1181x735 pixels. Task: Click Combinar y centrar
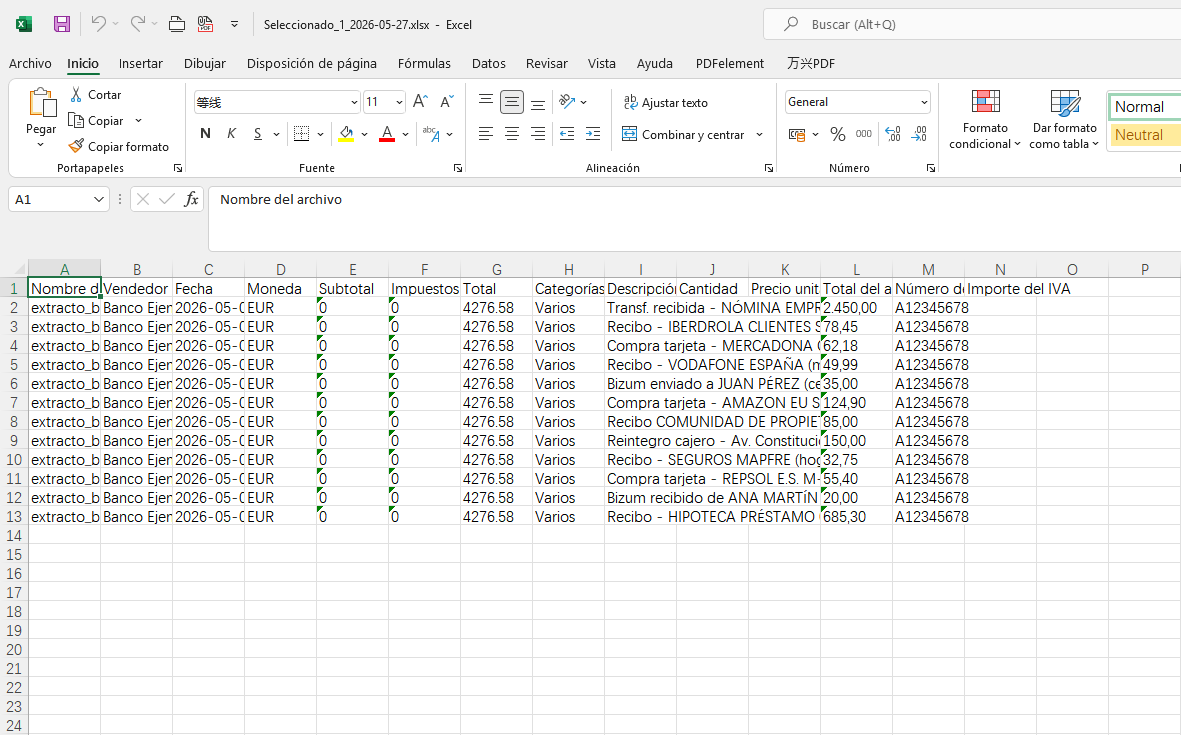[683, 134]
